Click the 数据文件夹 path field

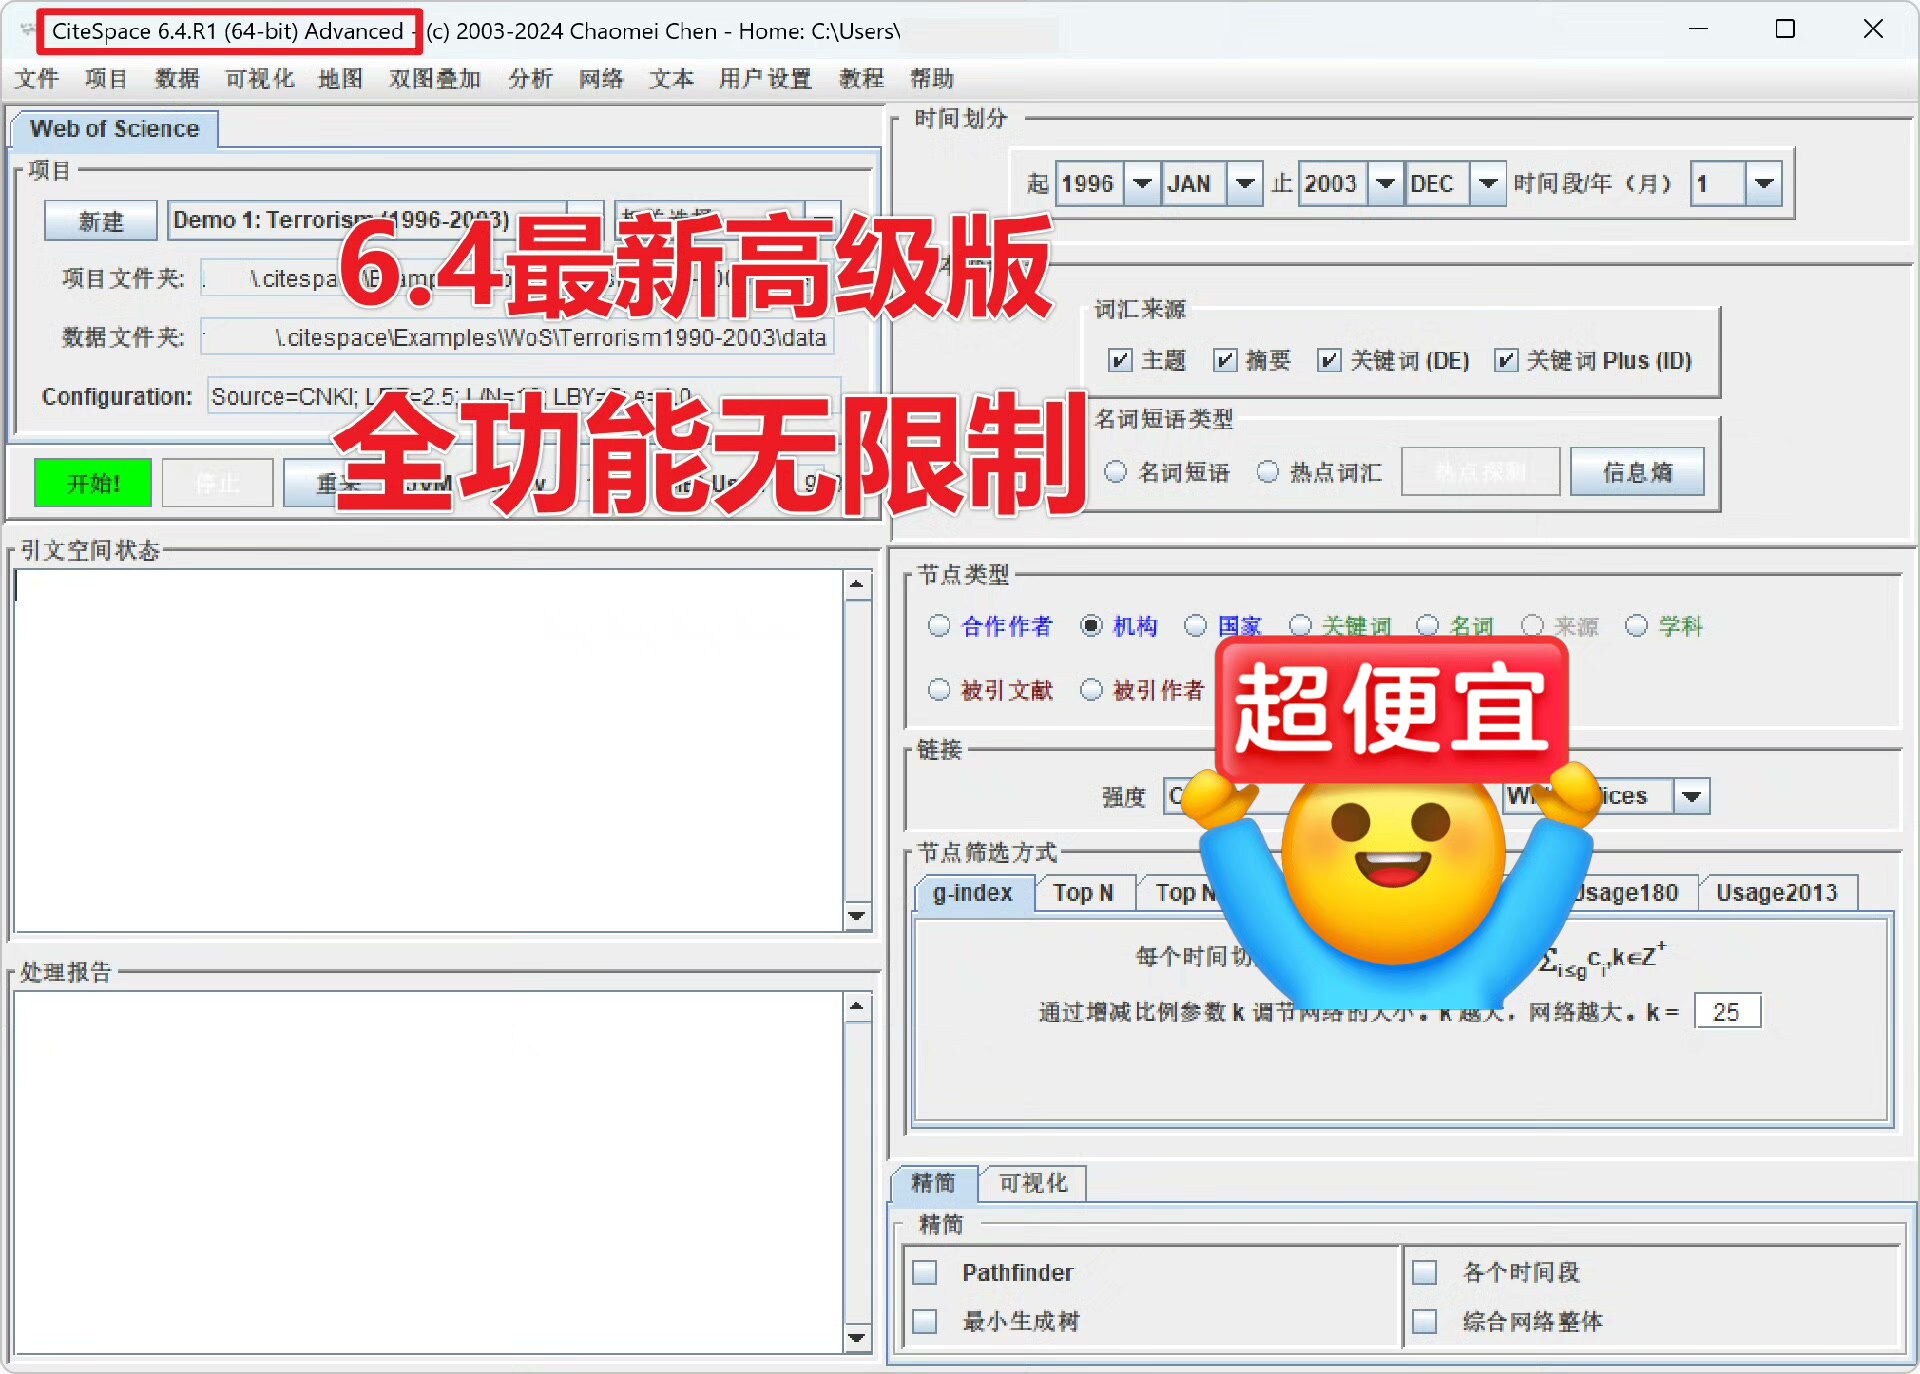[518, 337]
